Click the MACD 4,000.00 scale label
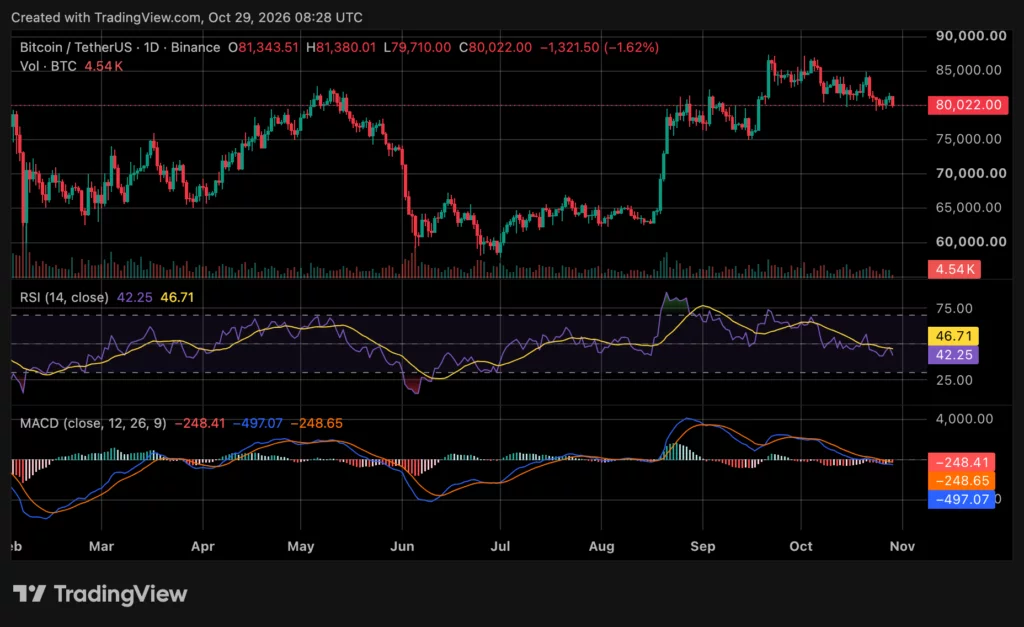 click(x=964, y=419)
